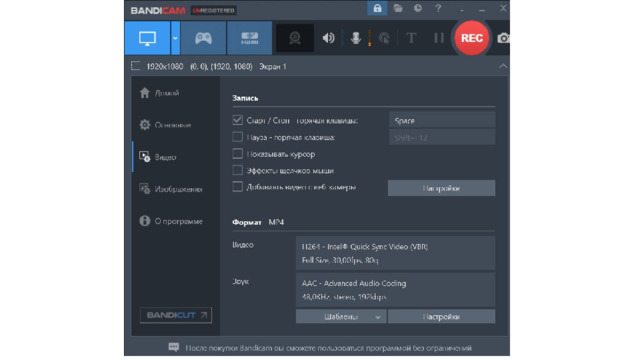Mute the speaker sound icon

point(328,38)
